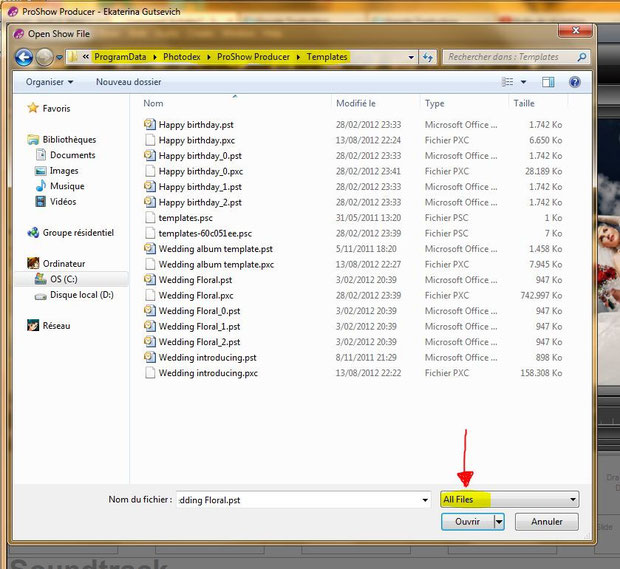The image size is (620, 569).
Task: Click the search magnifier icon
Action: 581,57
